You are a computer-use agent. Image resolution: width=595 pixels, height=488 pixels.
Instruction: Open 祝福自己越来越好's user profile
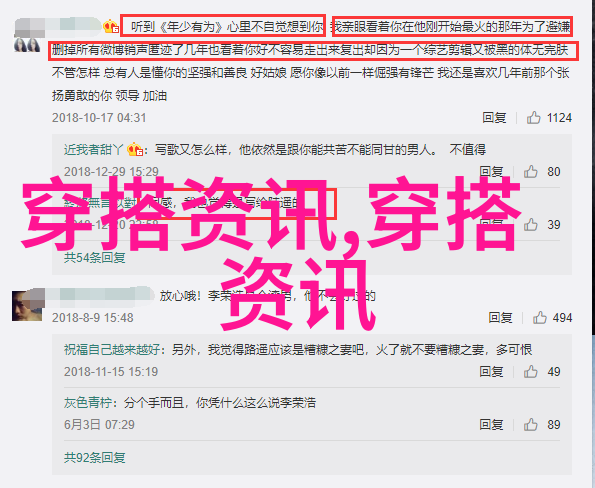112,349
